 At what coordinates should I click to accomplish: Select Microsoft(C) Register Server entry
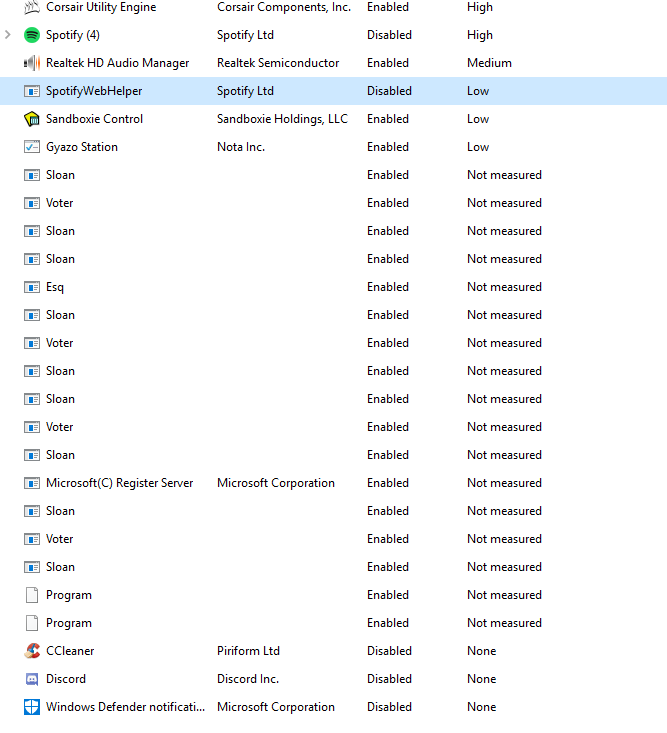pyautogui.click(x=334, y=483)
